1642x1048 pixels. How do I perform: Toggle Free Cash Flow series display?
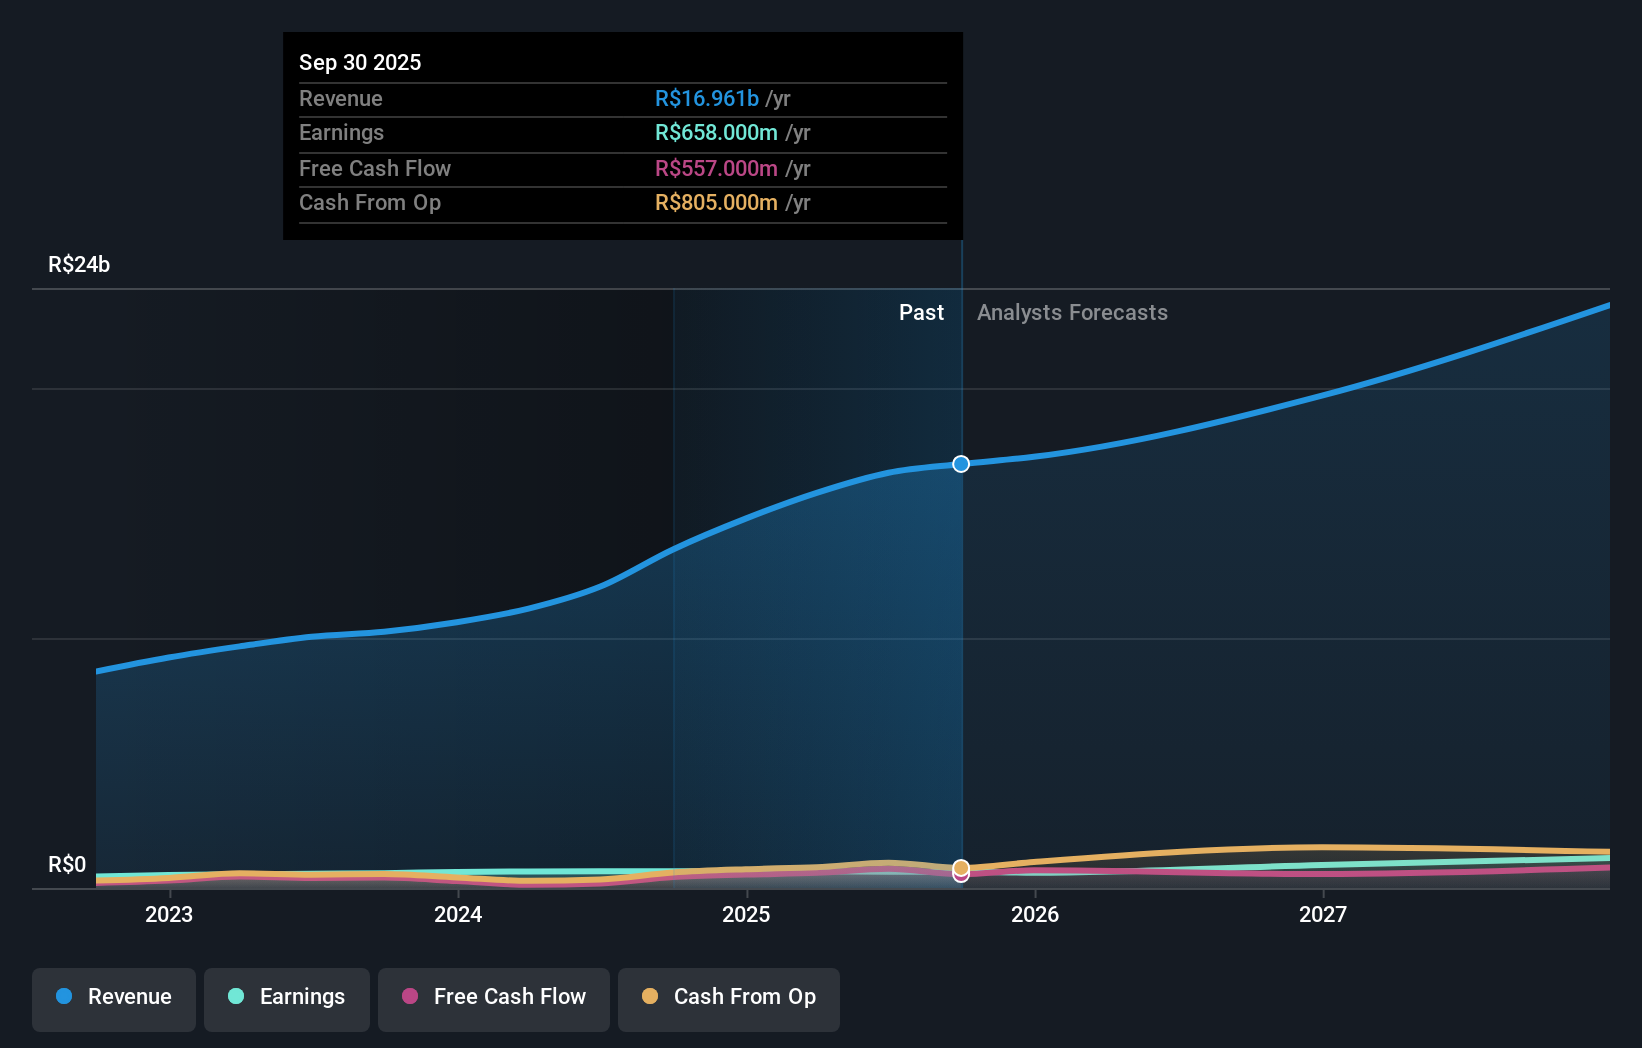(x=493, y=999)
